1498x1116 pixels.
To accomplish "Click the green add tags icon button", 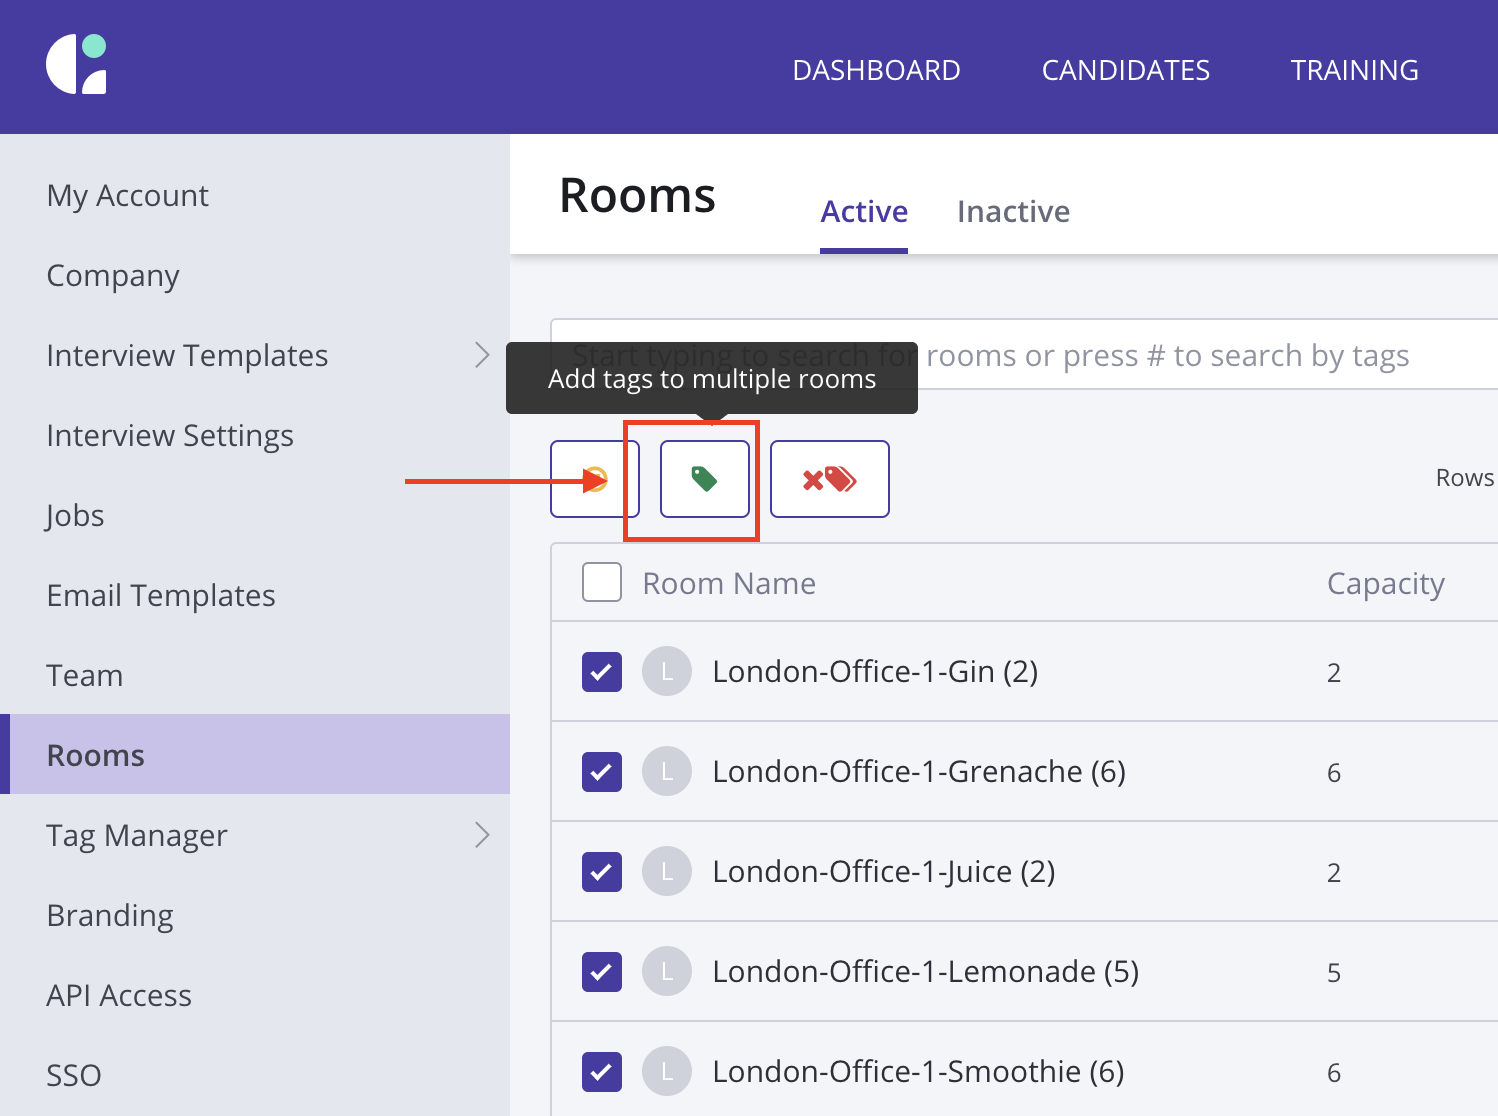I will (x=704, y=479).
